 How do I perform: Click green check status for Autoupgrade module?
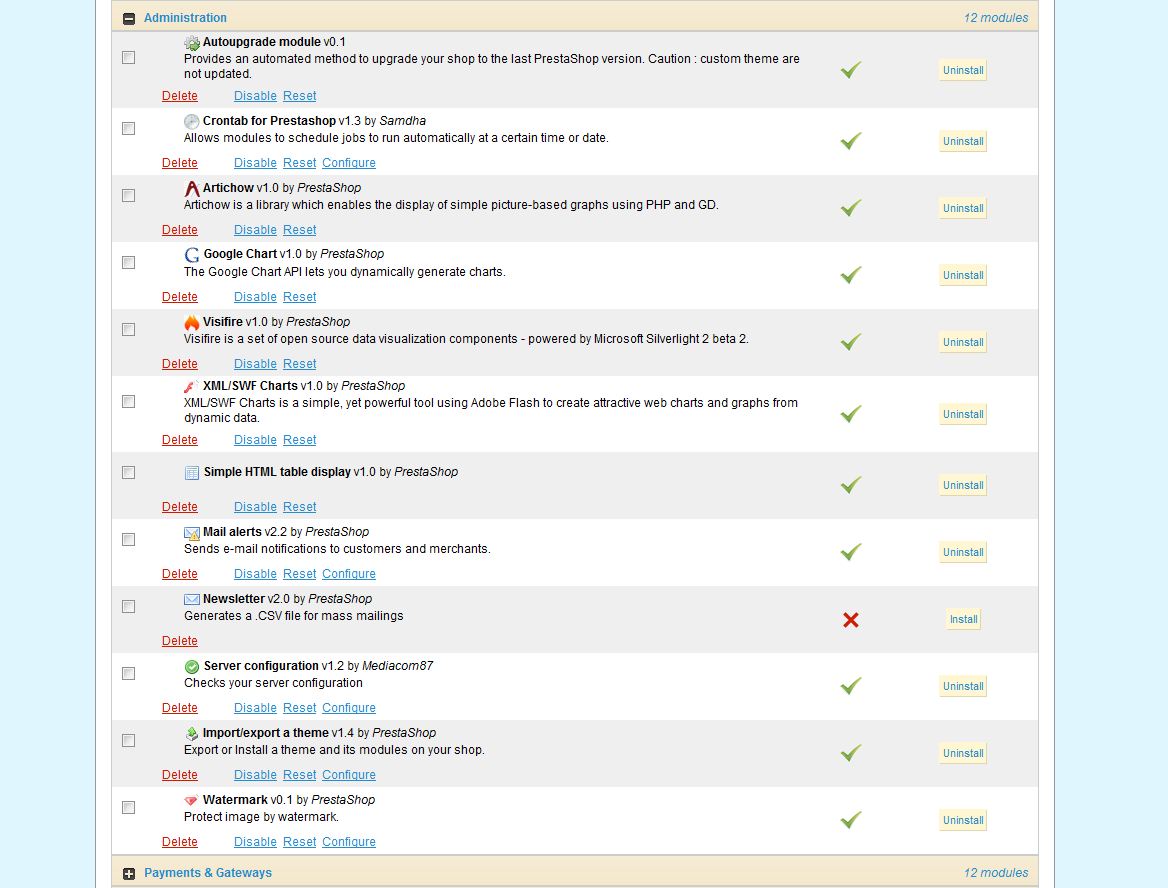[851, 70]
